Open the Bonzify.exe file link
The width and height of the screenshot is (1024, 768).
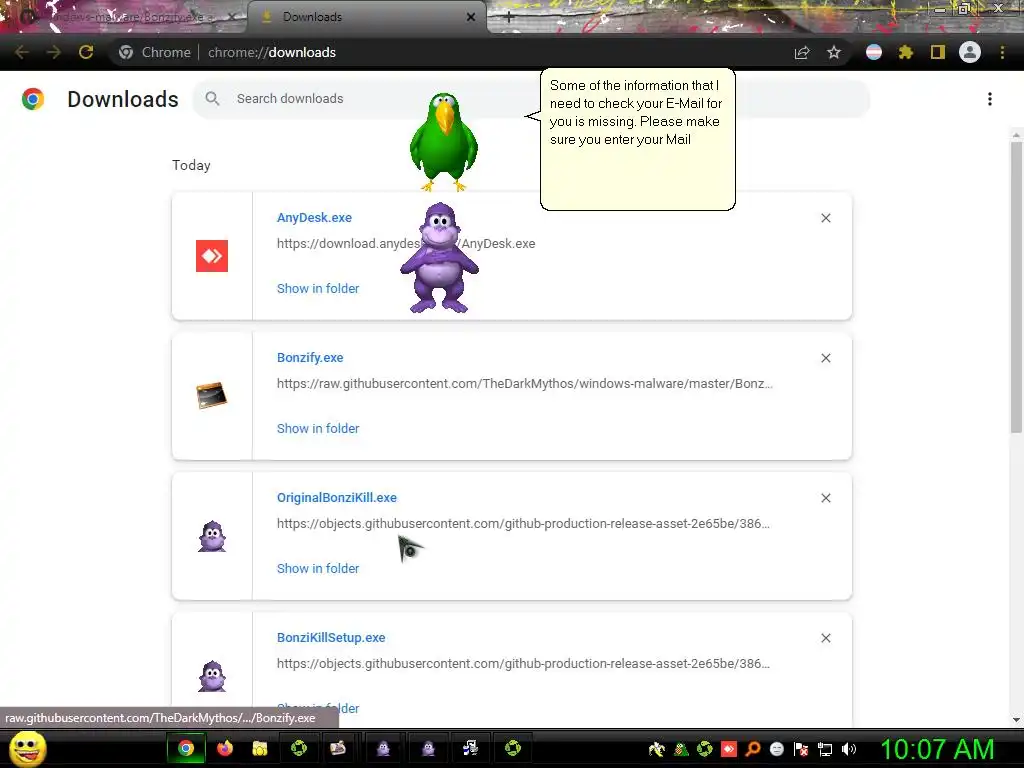pos(310,358)
